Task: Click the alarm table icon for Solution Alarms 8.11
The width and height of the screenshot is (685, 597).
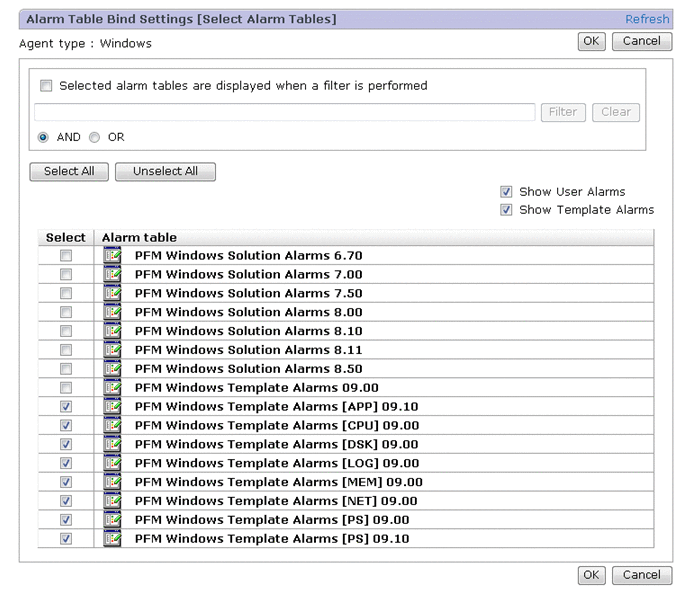Action: (112, 349)
